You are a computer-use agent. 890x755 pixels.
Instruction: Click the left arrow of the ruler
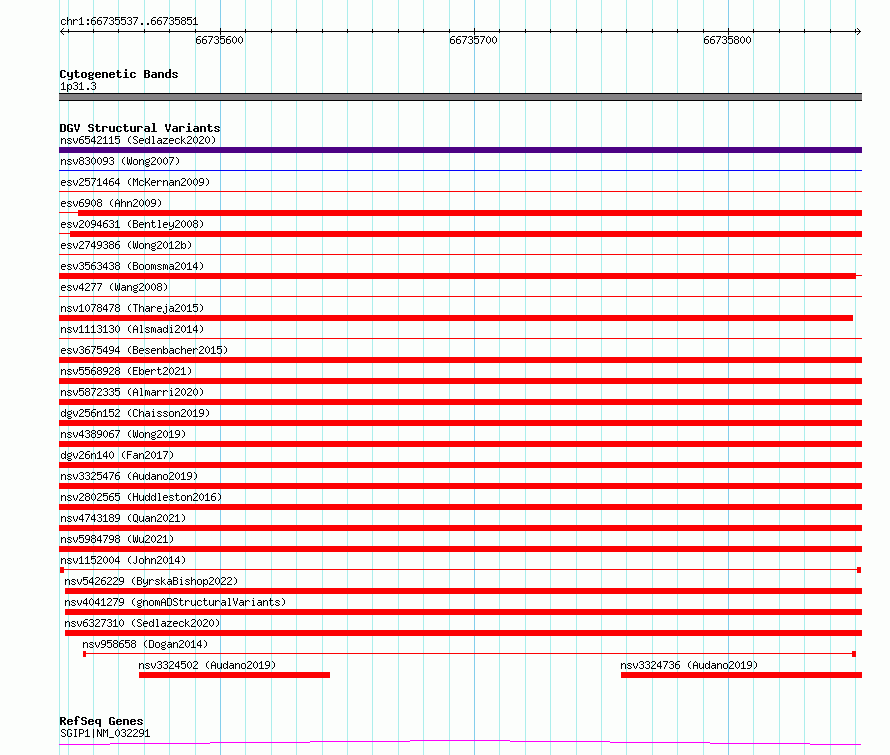63,31
